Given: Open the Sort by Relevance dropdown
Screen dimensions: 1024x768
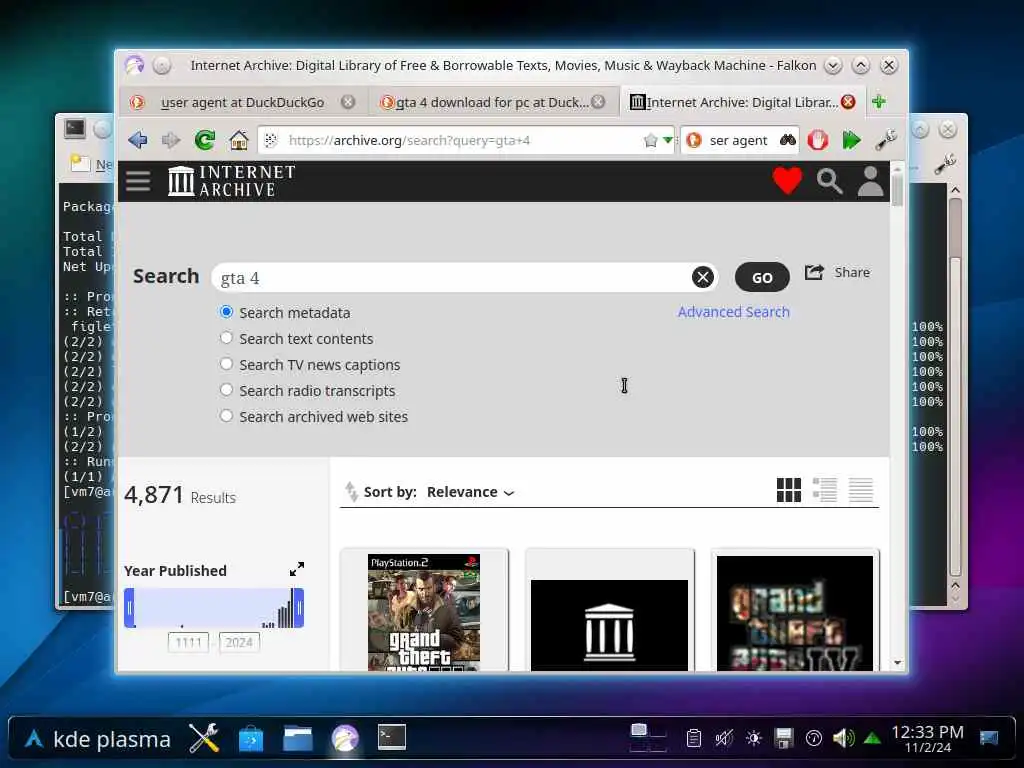Looking at the screenshot, I should point(470,492).
